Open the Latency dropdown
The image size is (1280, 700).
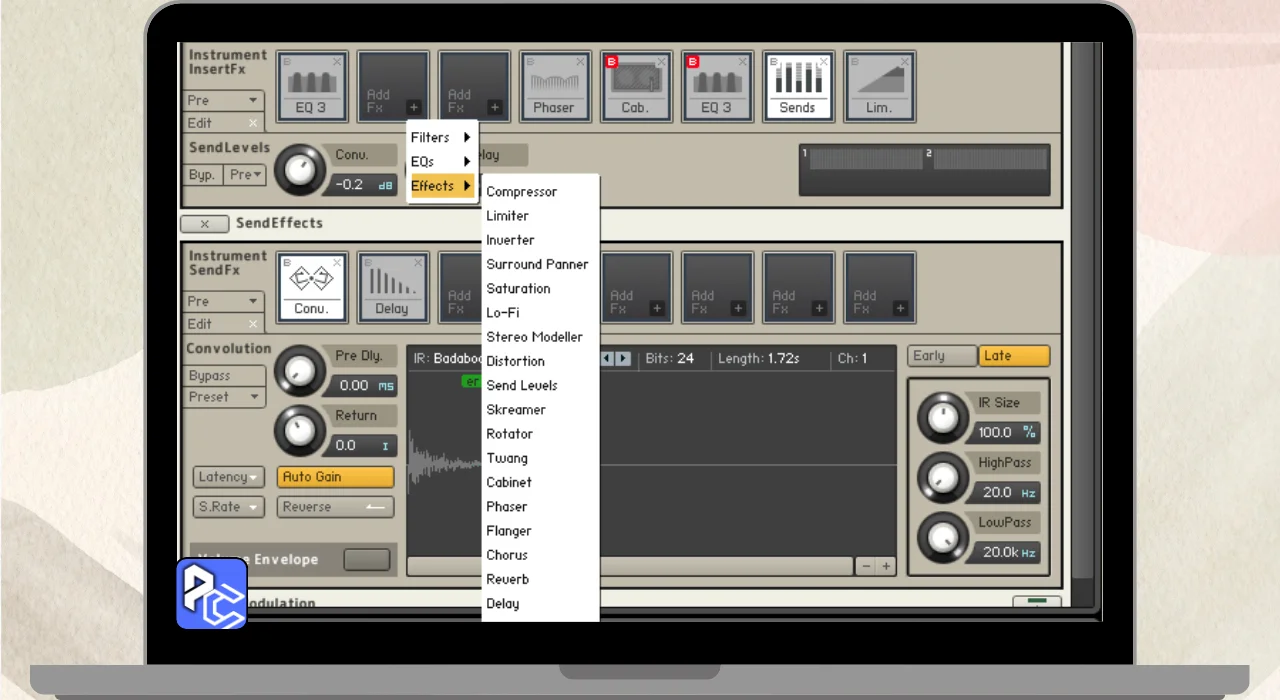229,477
